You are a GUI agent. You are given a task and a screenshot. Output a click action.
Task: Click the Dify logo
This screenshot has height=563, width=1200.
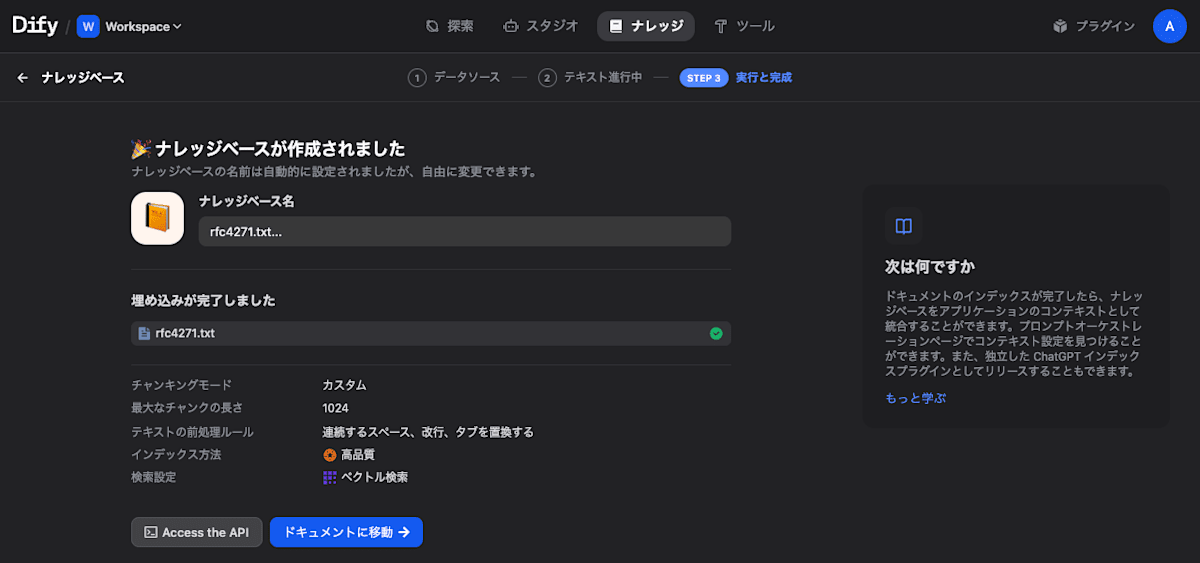(35, 26)
